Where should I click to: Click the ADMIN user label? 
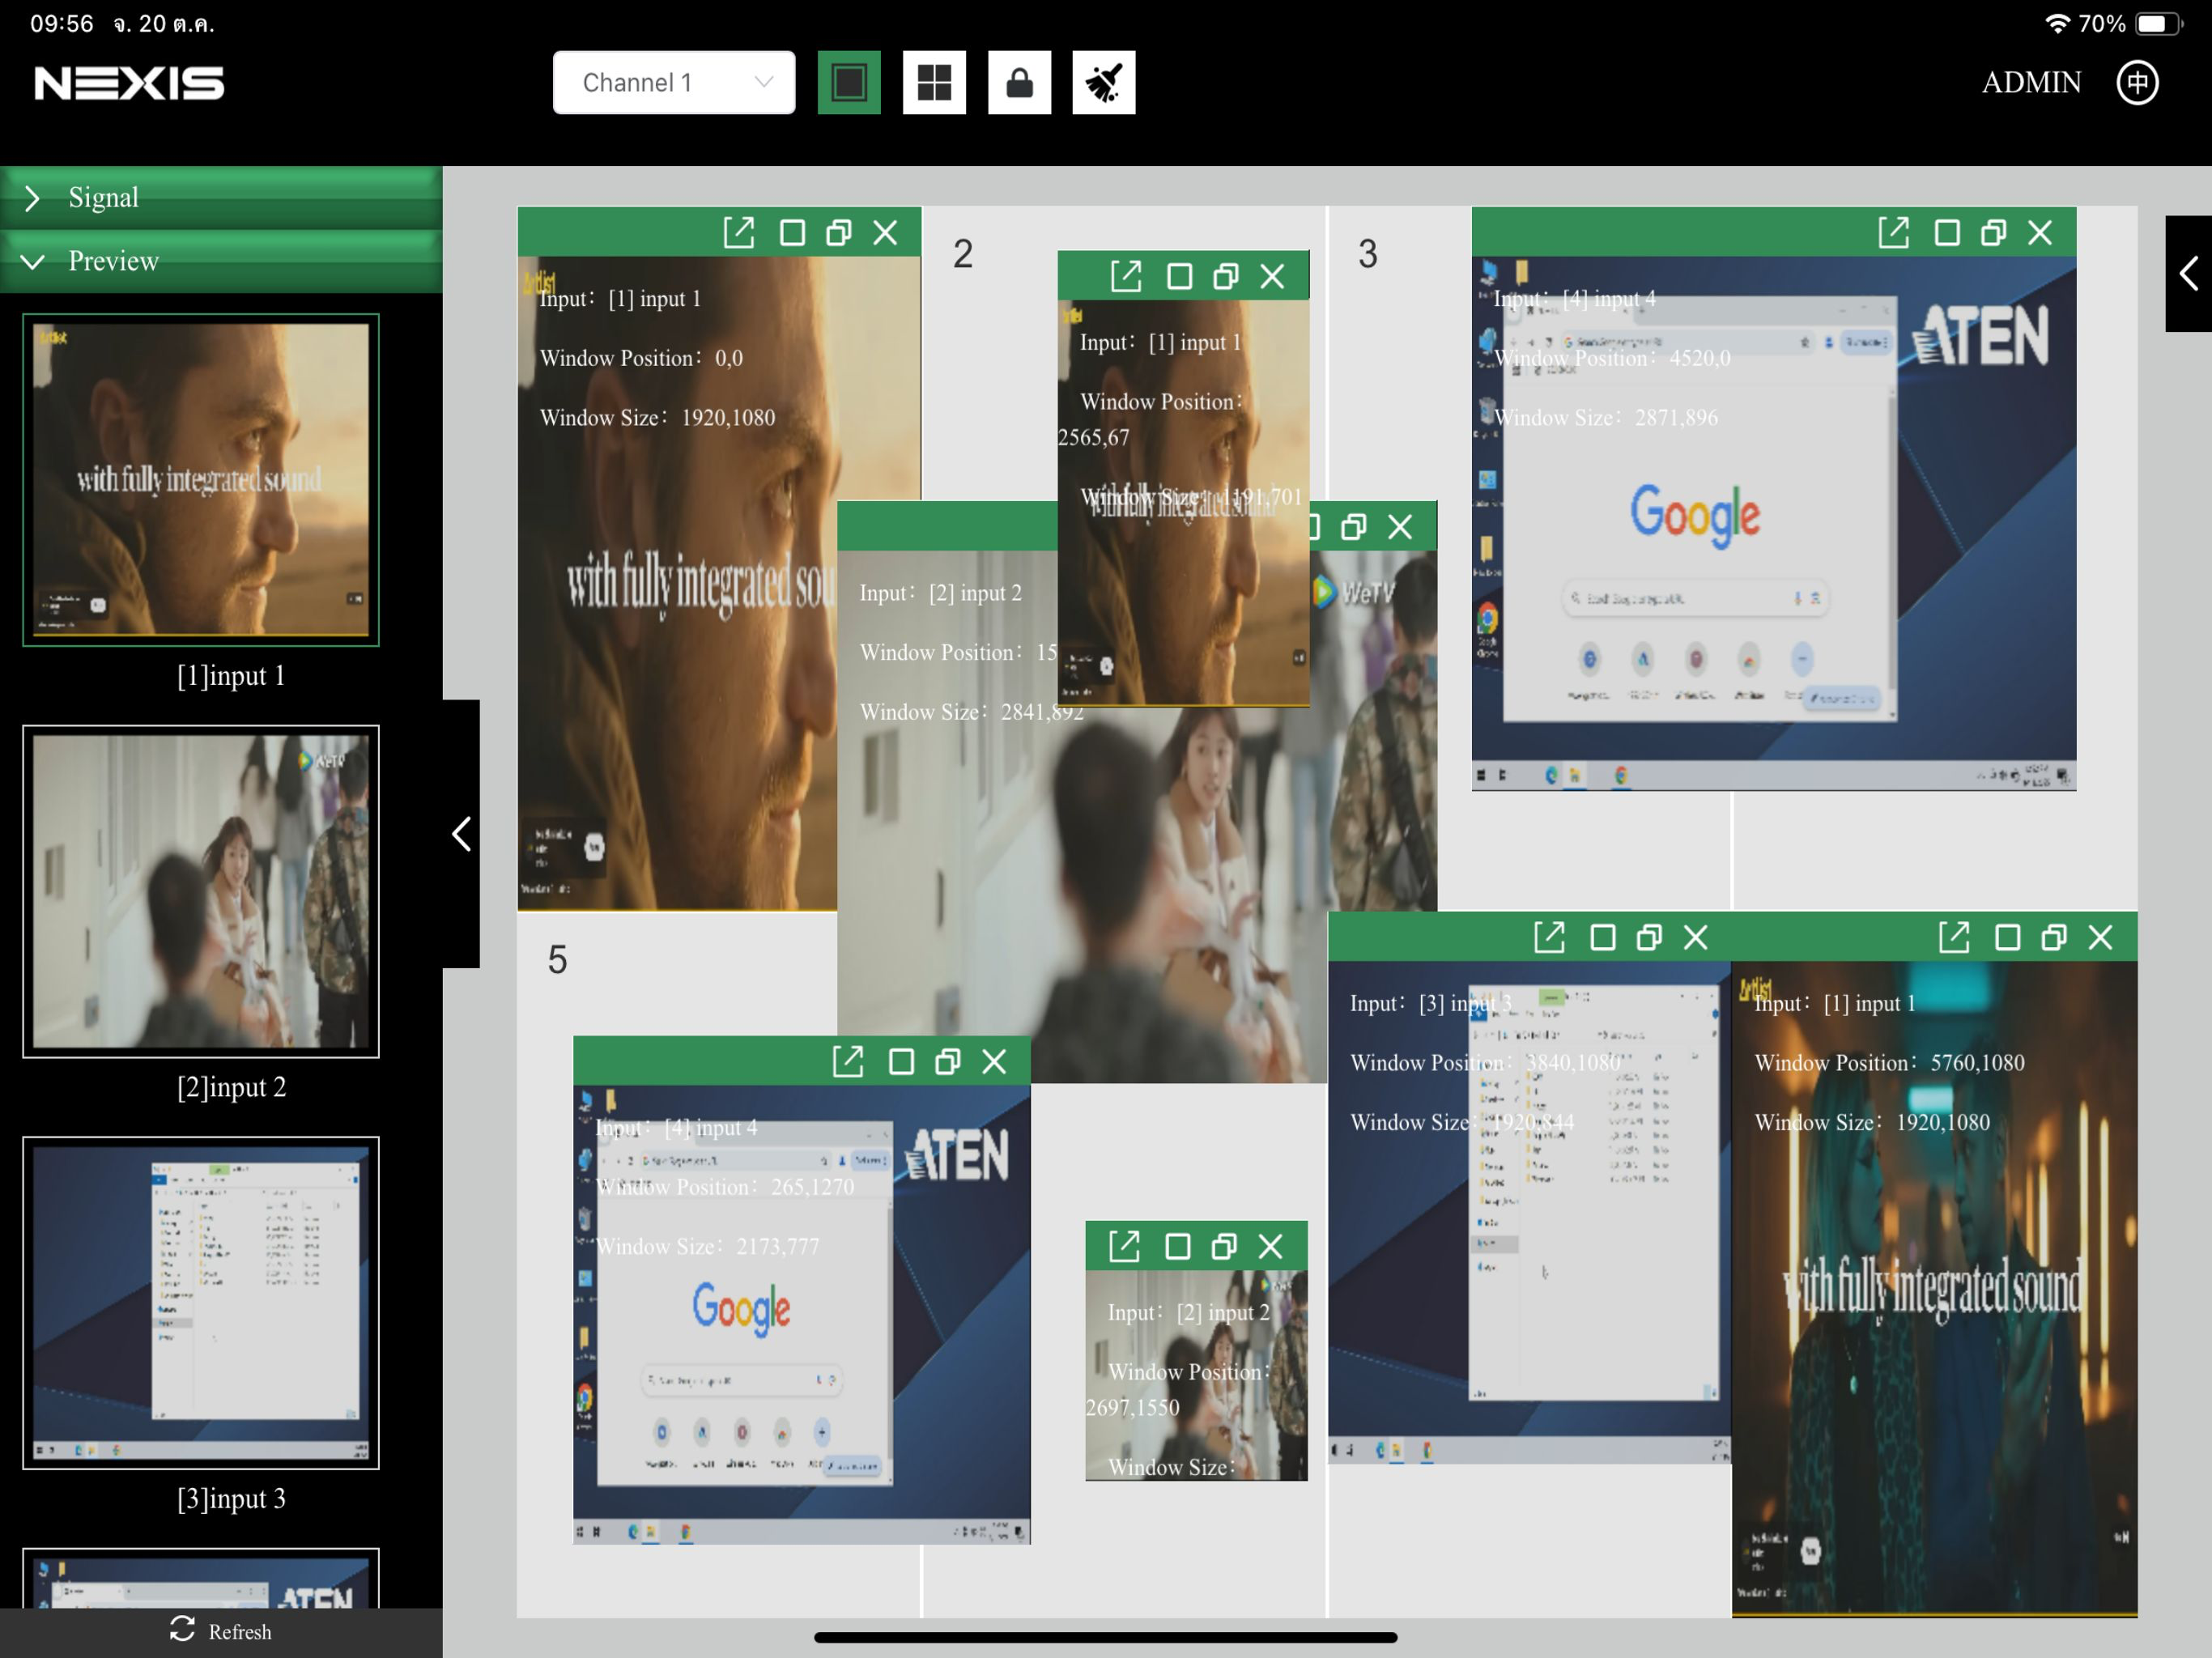pyautogui.click(x=2031, y=82)
